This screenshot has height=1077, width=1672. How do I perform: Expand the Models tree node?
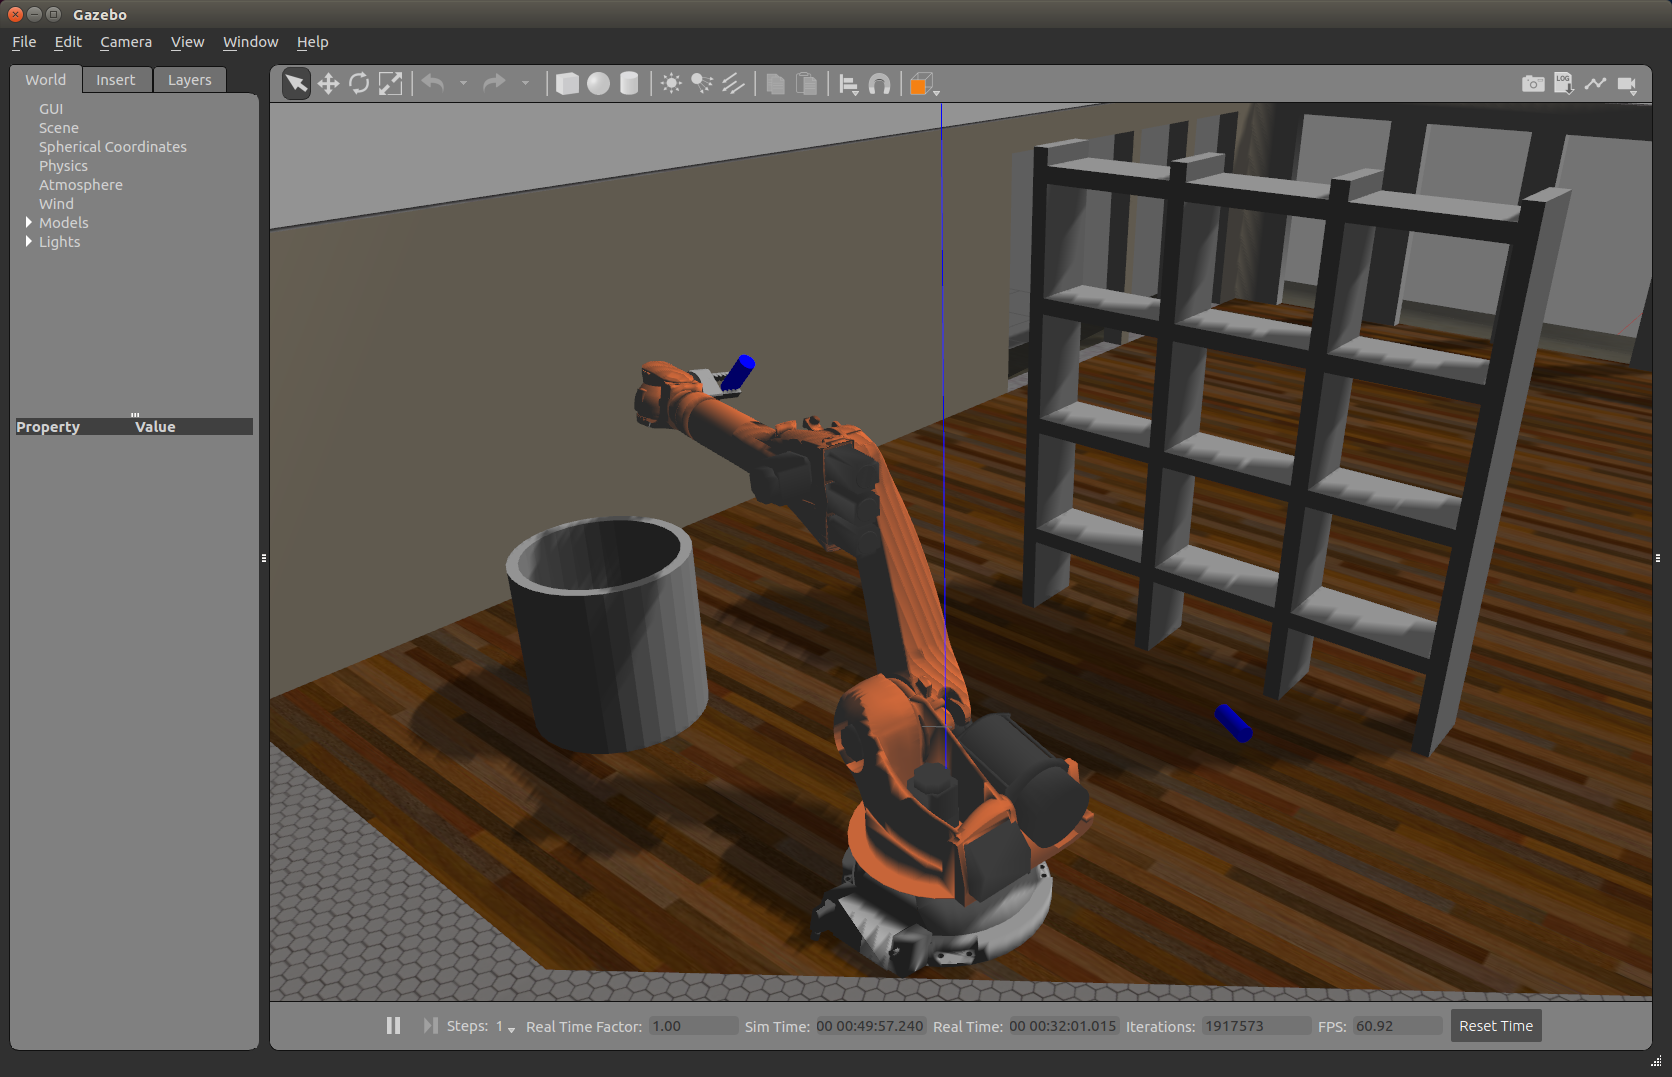pos(29,222)
